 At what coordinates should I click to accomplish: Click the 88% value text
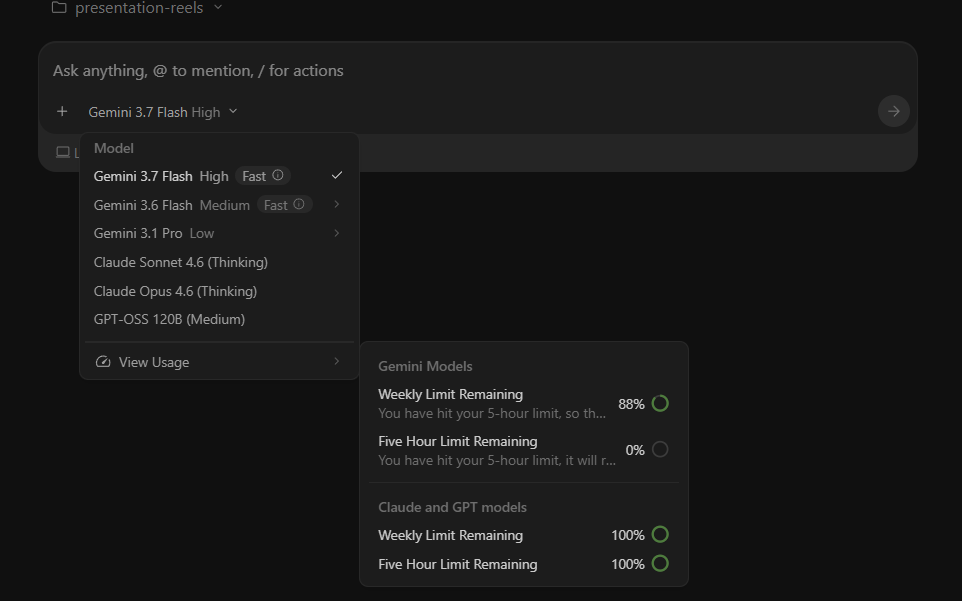631,404
